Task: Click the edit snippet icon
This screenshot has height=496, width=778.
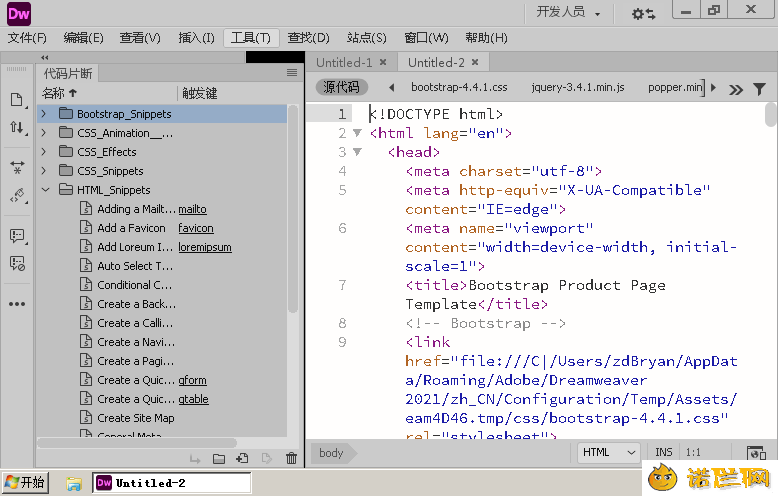Action: click(266, 459)
